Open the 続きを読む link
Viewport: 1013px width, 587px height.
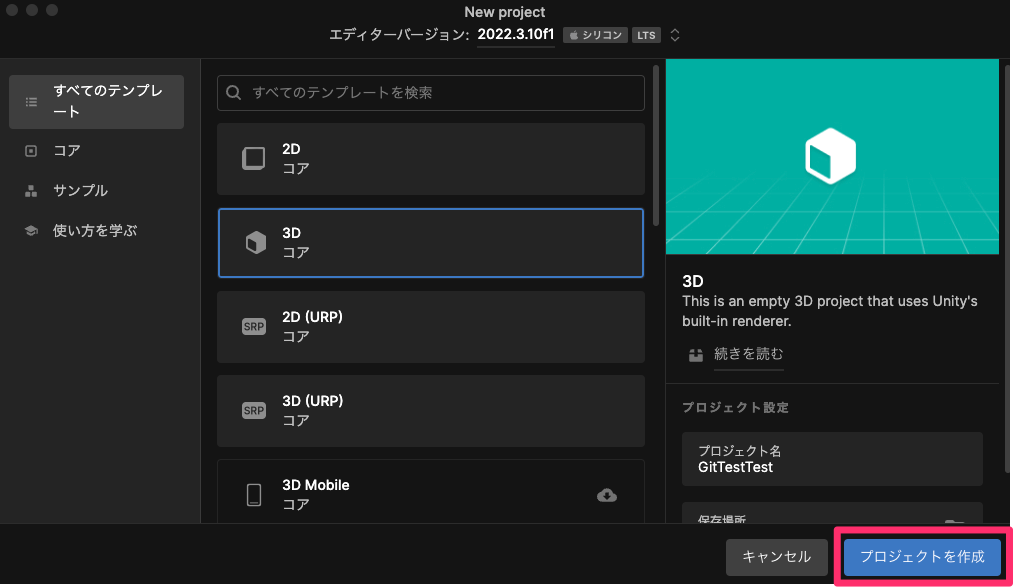pos(748,354)
